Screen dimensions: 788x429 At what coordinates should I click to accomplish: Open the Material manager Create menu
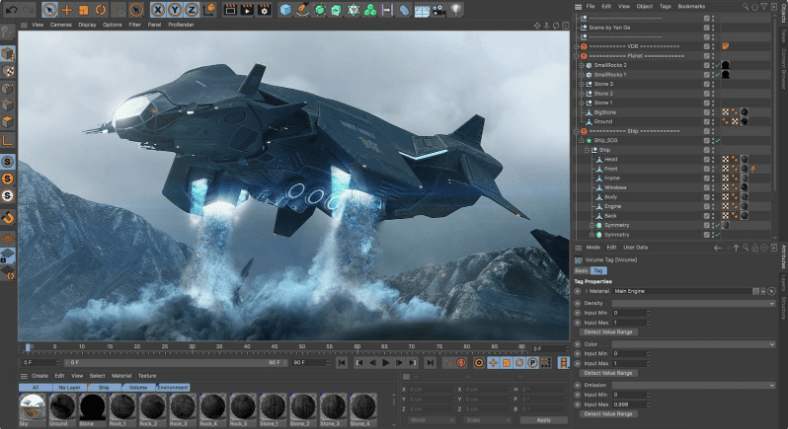pos(40,376)
